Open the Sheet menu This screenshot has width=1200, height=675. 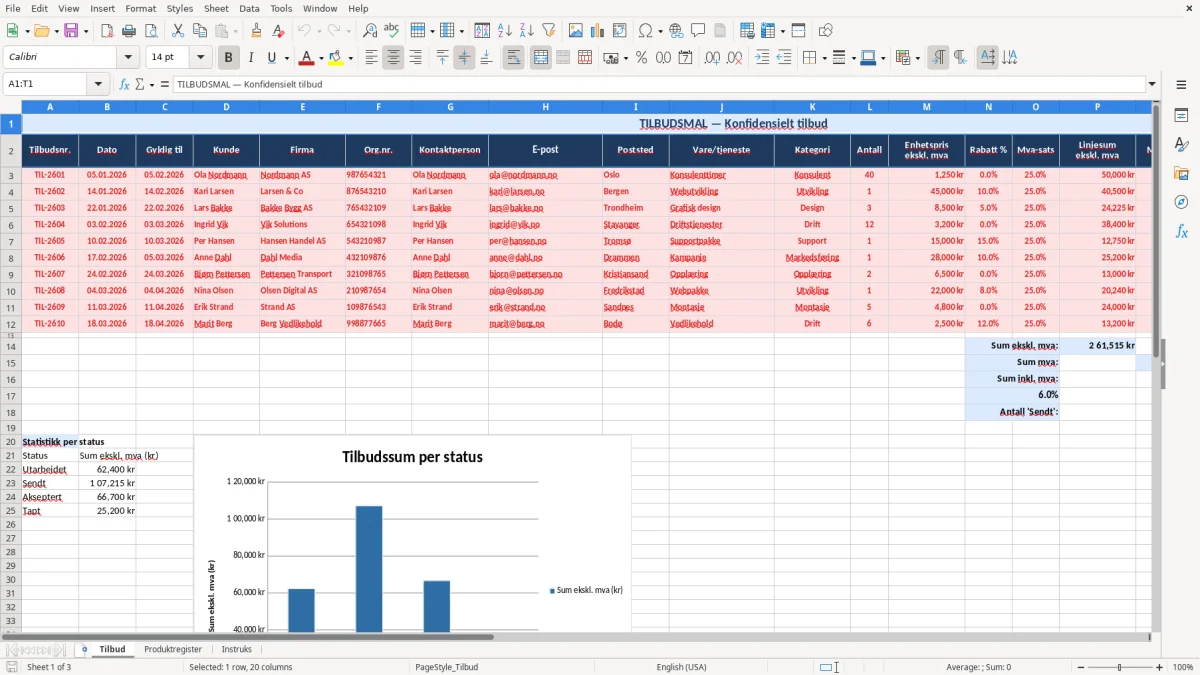tap(216, 8)
